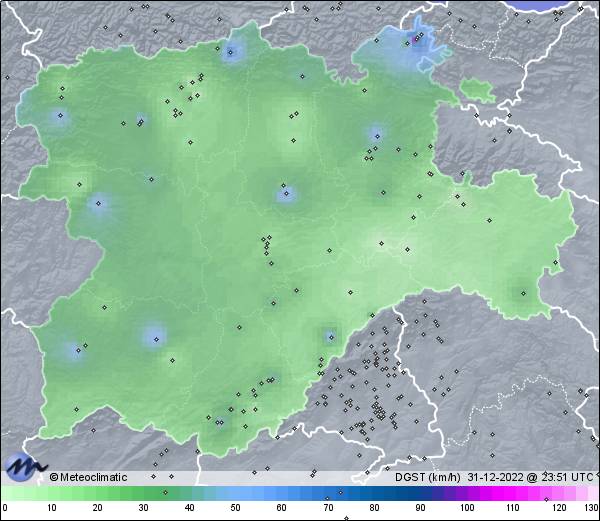Click the scale label 80
The width and height of the screenshot is (600, 521).
[374, 508]
